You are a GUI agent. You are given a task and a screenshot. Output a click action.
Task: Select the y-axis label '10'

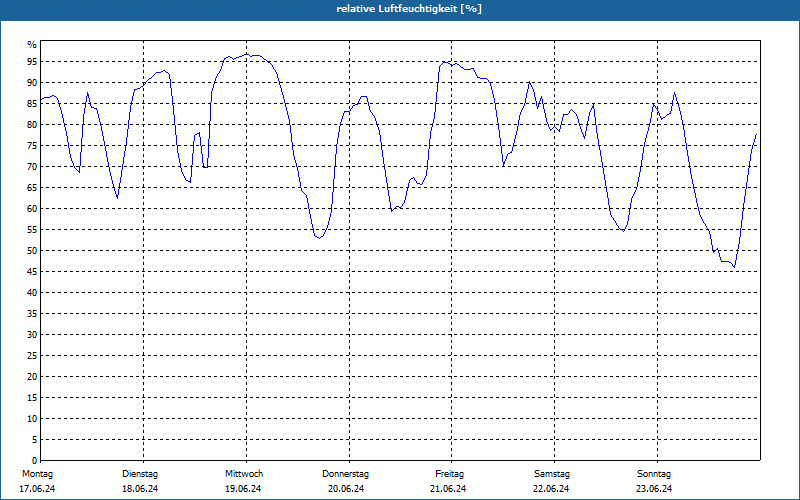(x=32, y=418)
